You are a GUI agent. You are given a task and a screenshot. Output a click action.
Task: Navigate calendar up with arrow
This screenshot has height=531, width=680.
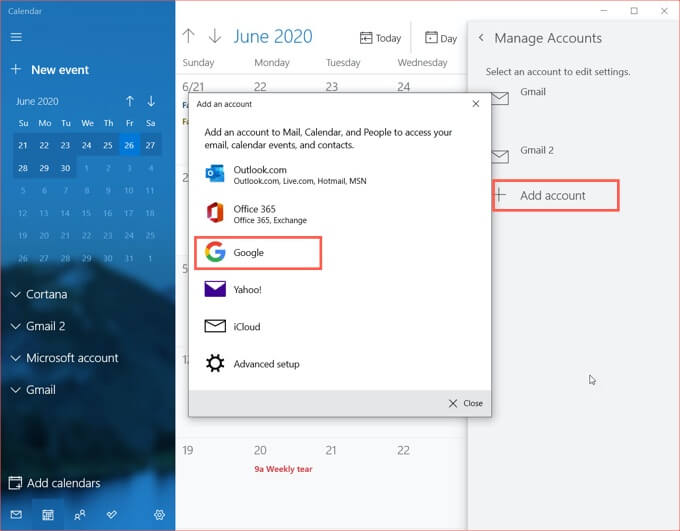[189, 36]
